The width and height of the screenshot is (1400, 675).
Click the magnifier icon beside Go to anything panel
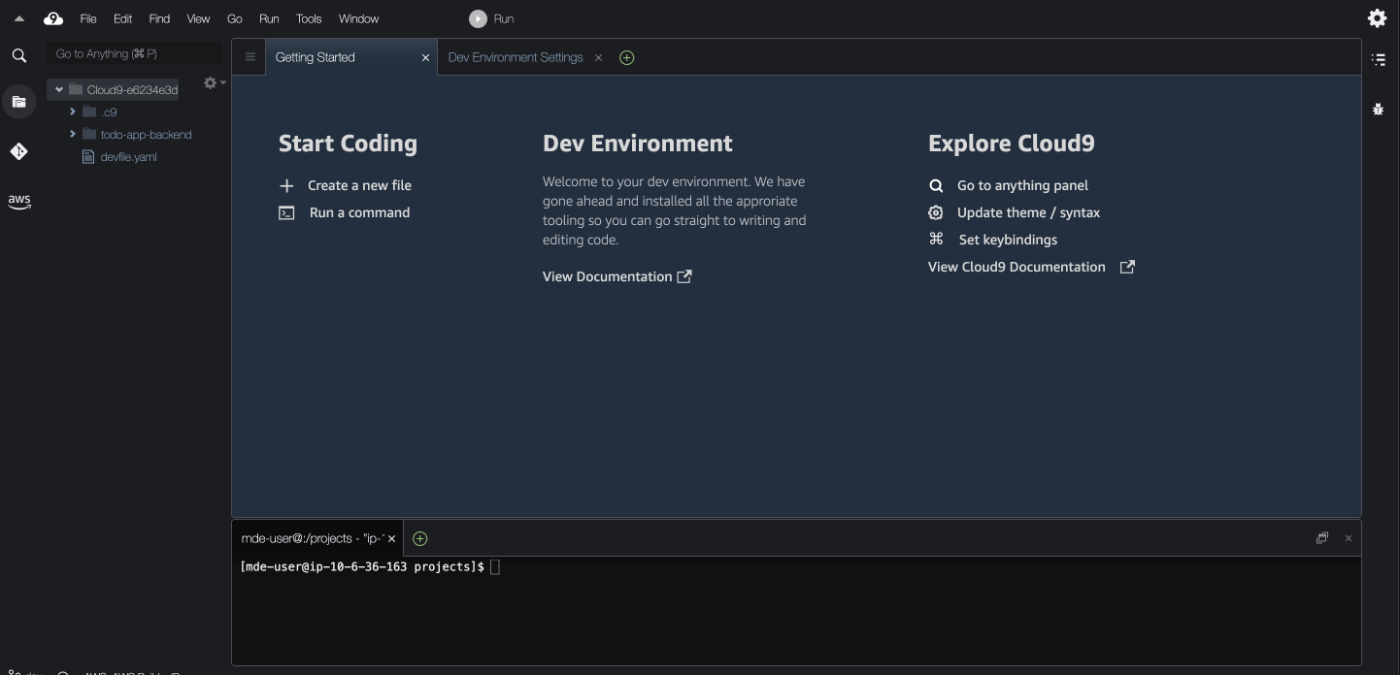pyautogui.click(x=936, y=186)
